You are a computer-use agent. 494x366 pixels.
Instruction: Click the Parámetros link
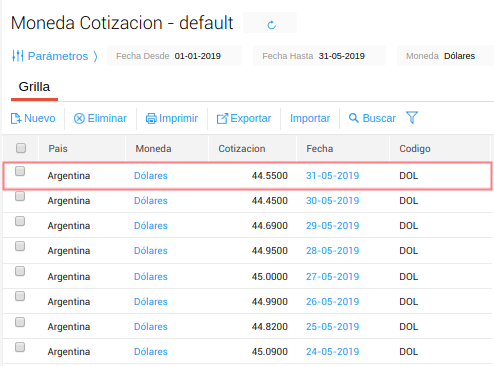58,56
